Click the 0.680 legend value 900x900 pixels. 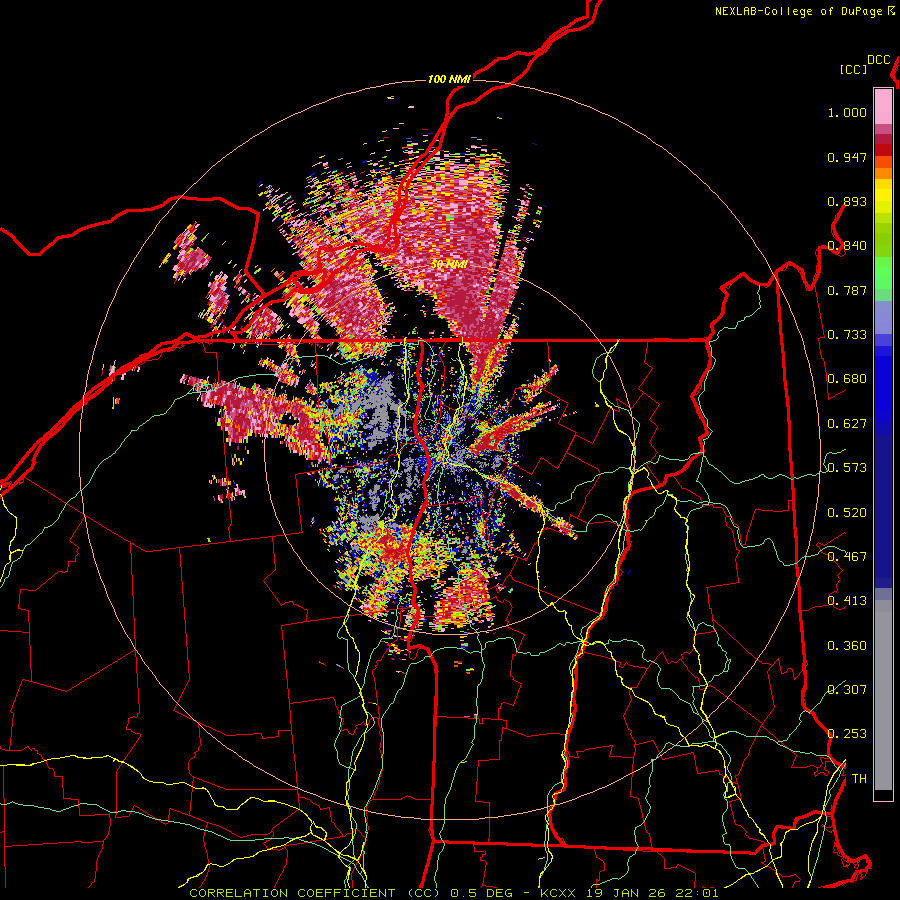(x=847, y=379)
